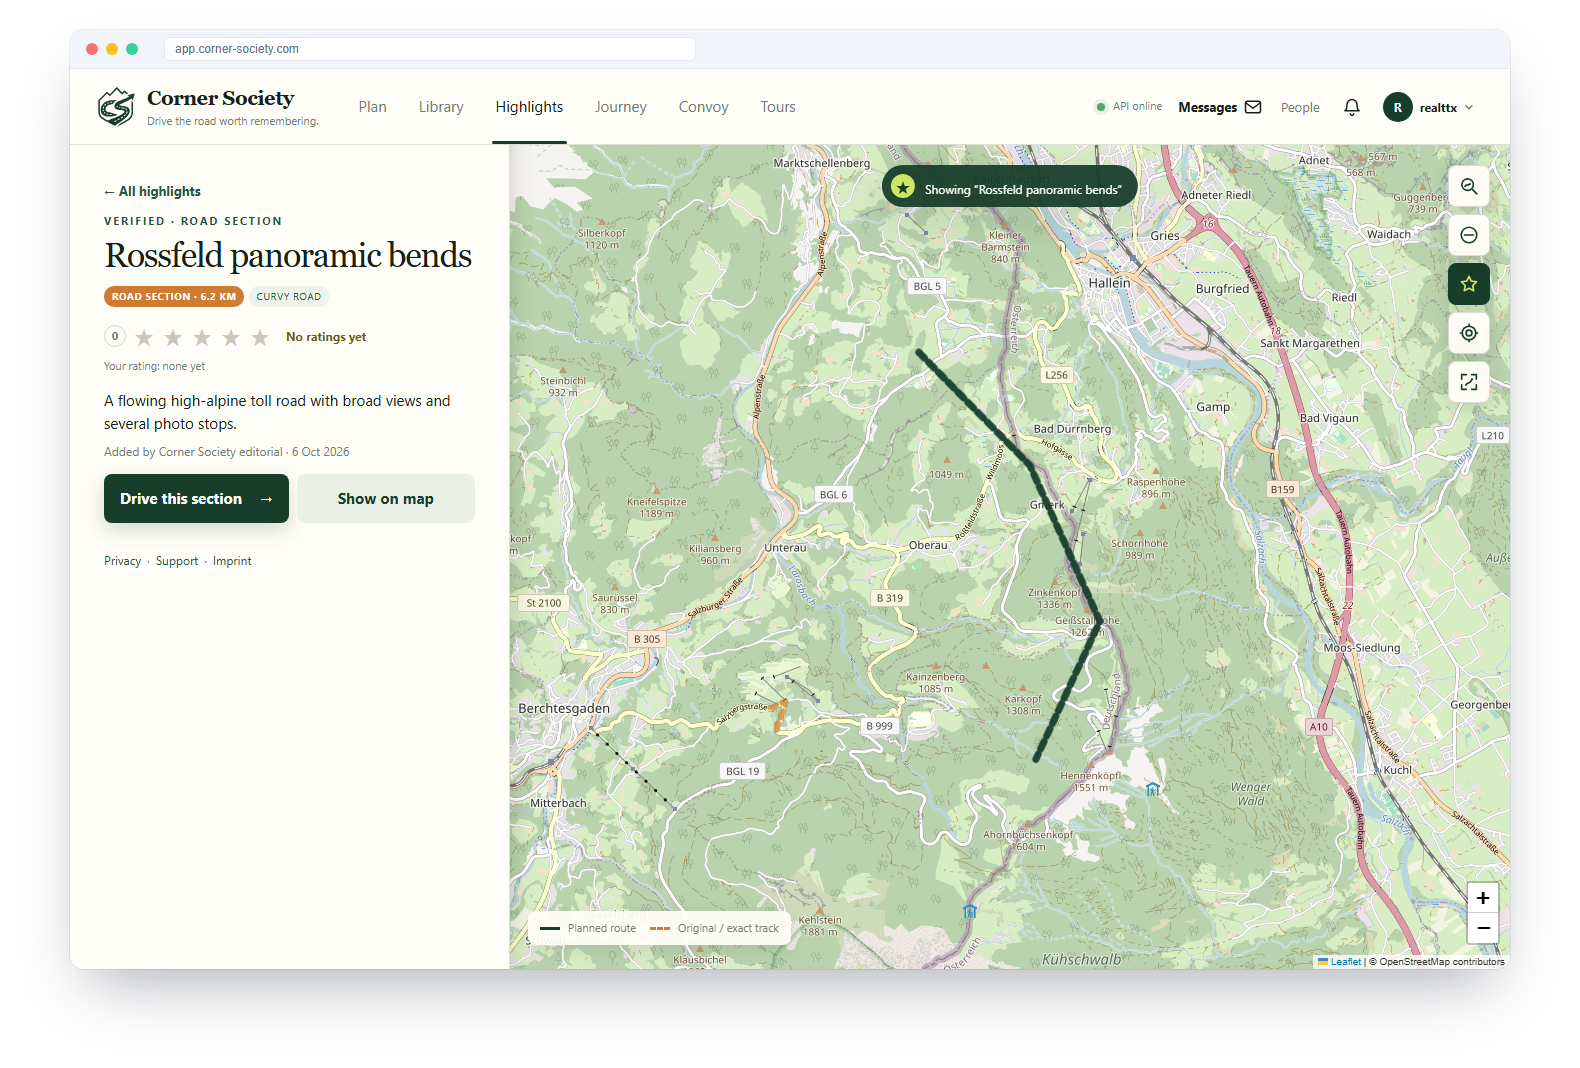Open the notifications bell
This screenshot has height=1068, width=1580.
1352,107
